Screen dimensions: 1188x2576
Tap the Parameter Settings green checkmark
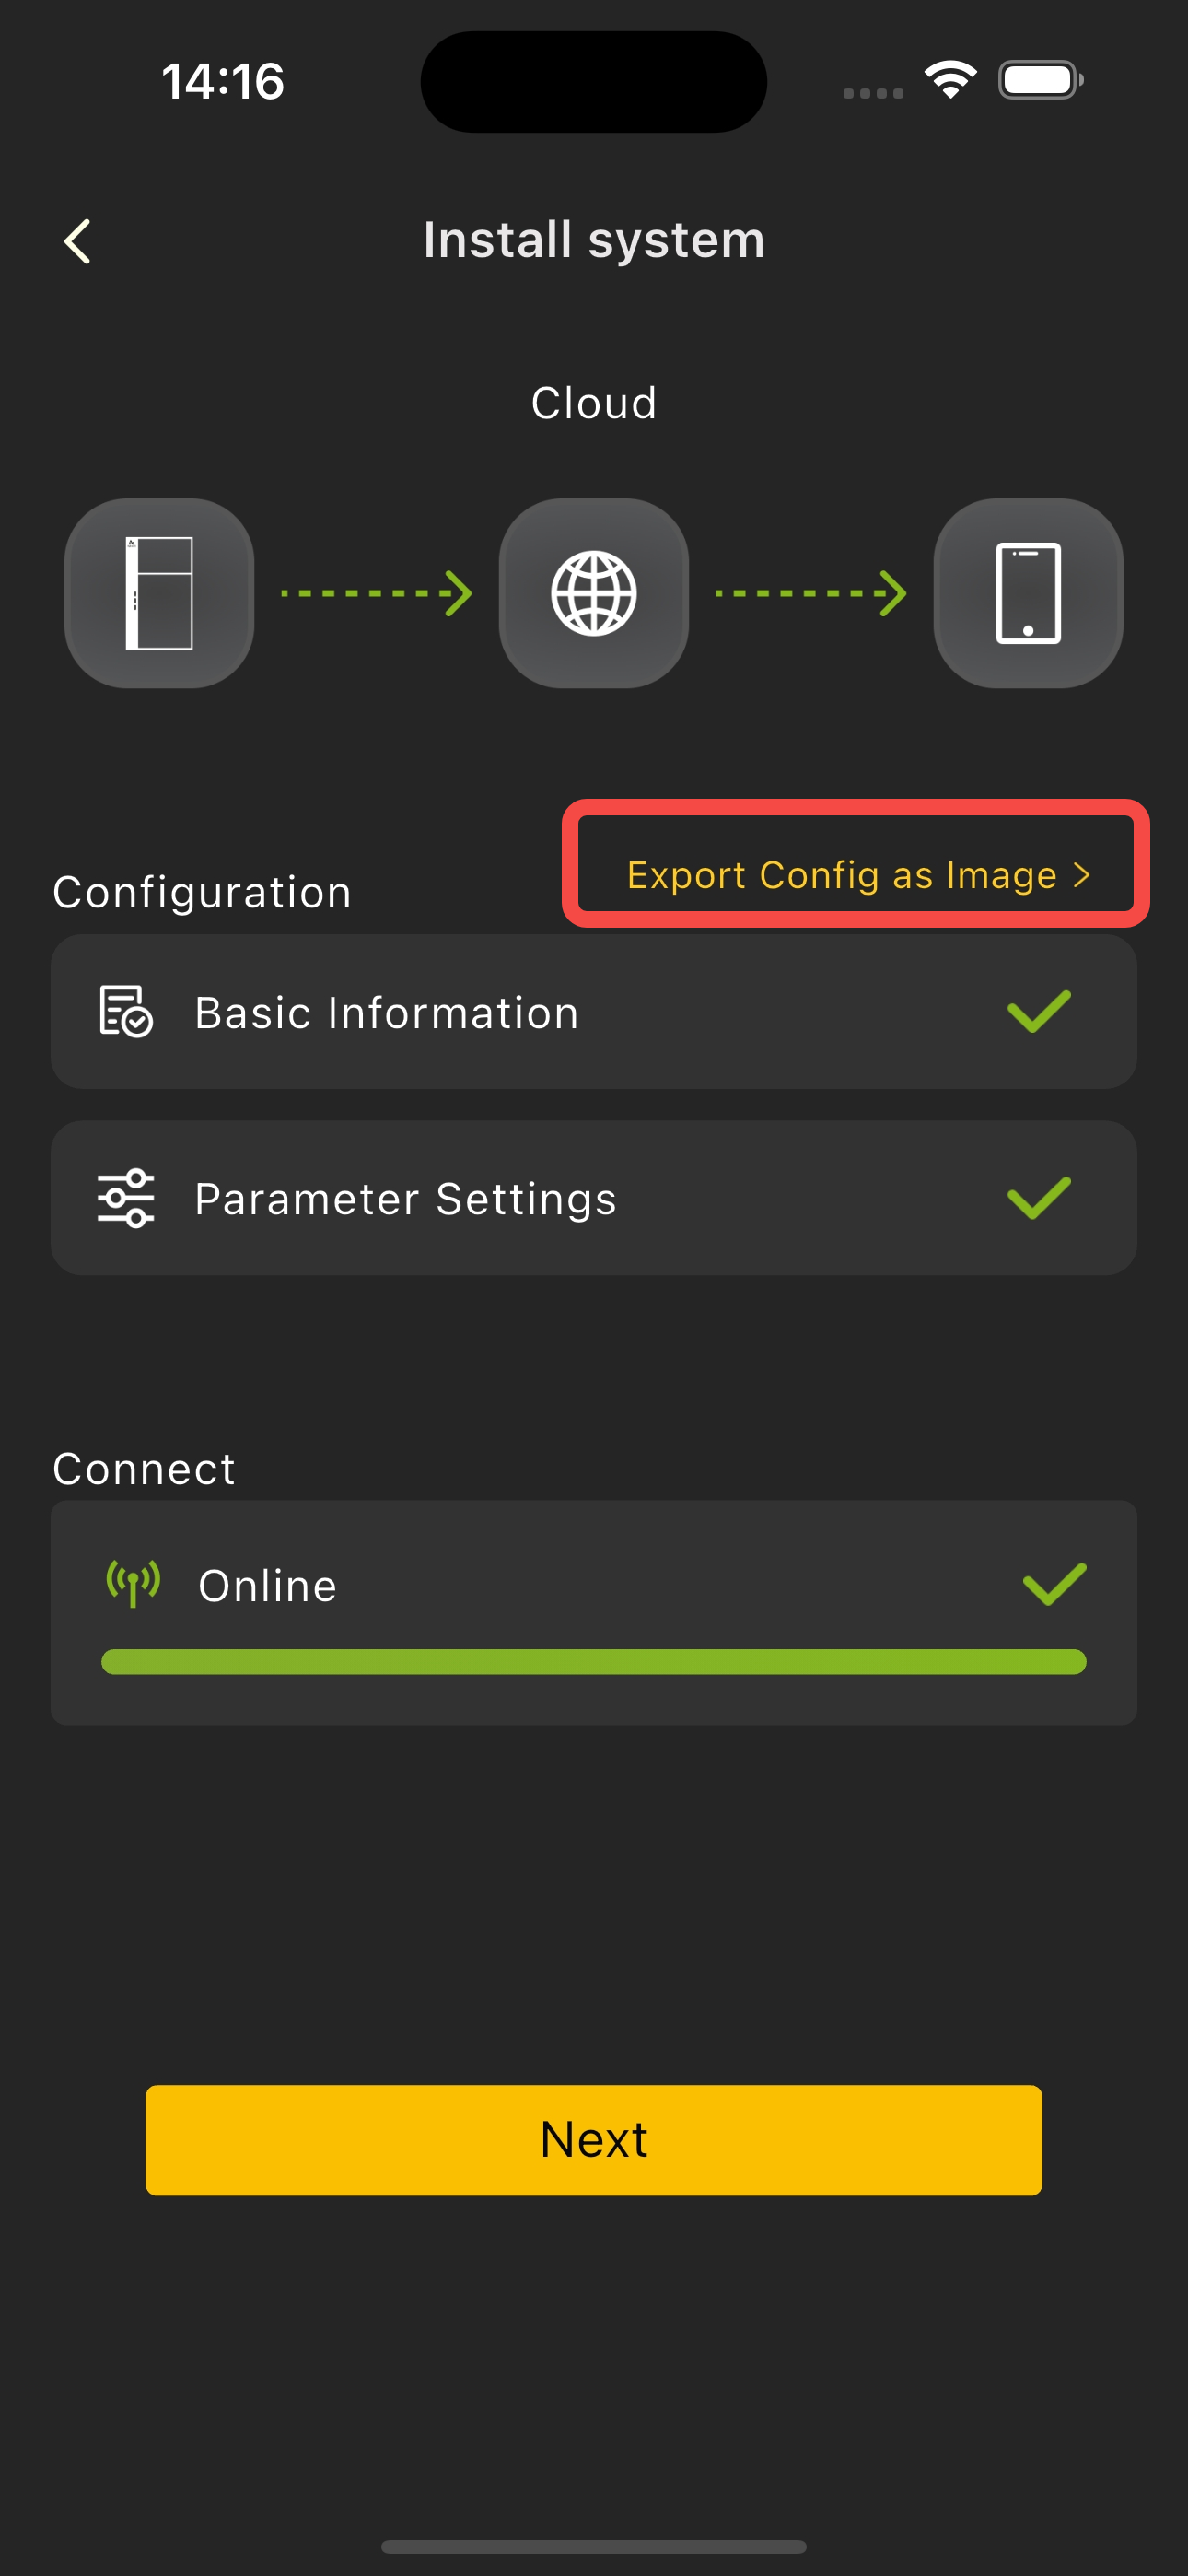pyautogui.click(x=1039, y=1198)
